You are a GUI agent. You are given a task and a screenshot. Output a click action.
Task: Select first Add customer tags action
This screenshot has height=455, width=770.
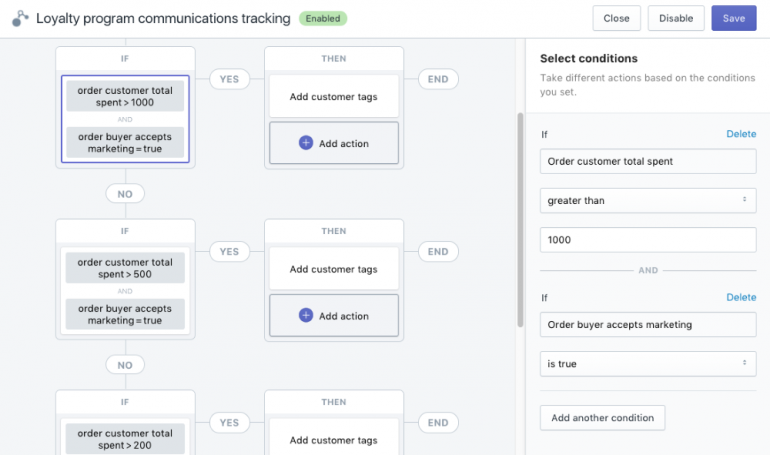[333, 96]
